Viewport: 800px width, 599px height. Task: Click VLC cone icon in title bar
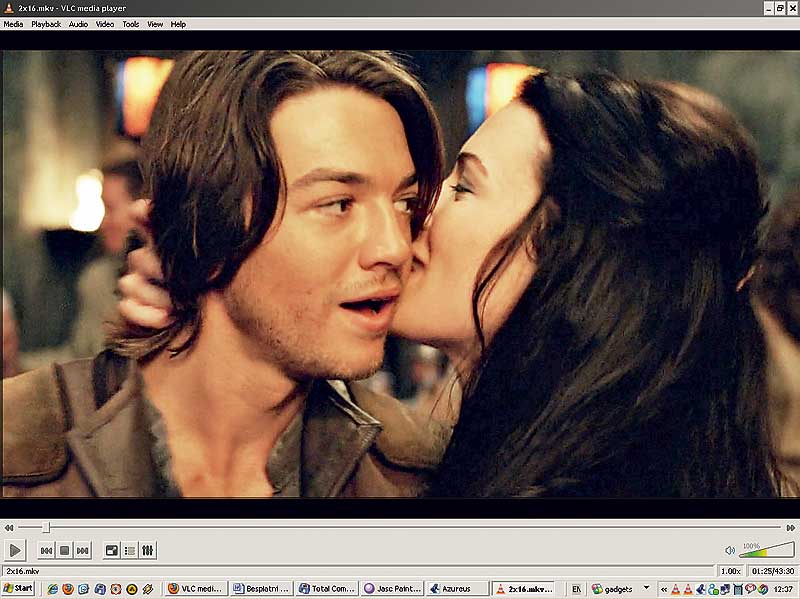(x=8, y=8)
